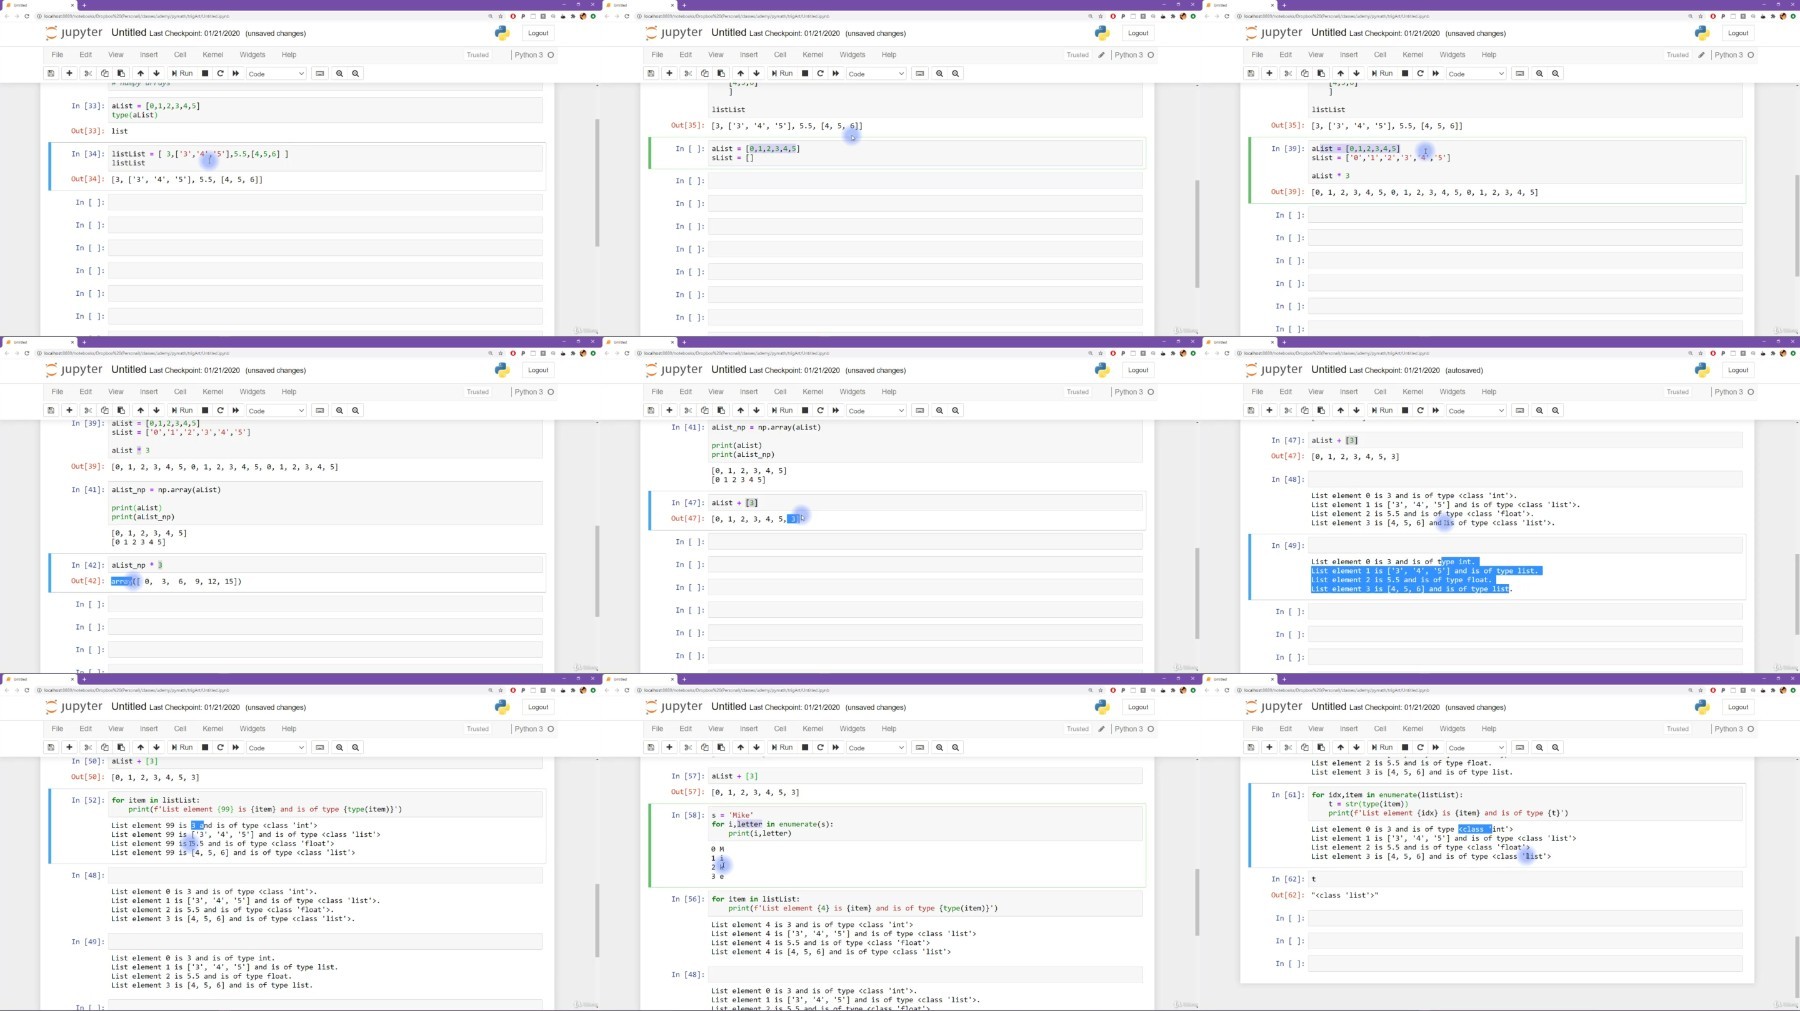Screen dimensions: 1800x1011
Task: Open the cell type dropdown in top-left notebook
Action: tap(275, 73)
